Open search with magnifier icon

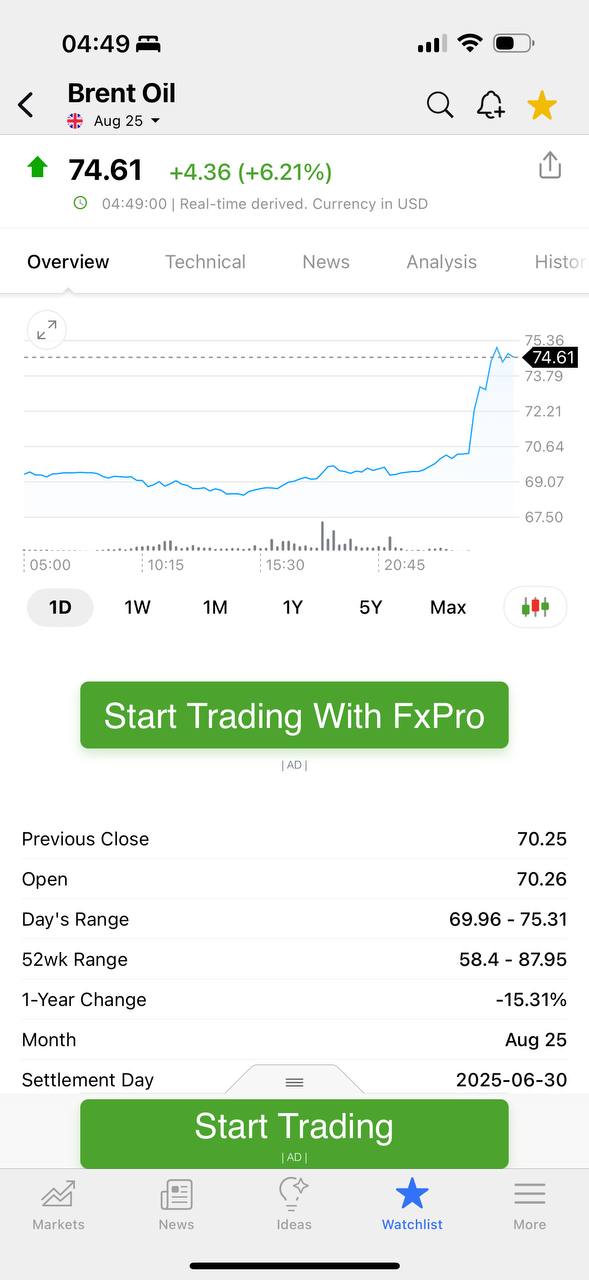tap(440, 104)
